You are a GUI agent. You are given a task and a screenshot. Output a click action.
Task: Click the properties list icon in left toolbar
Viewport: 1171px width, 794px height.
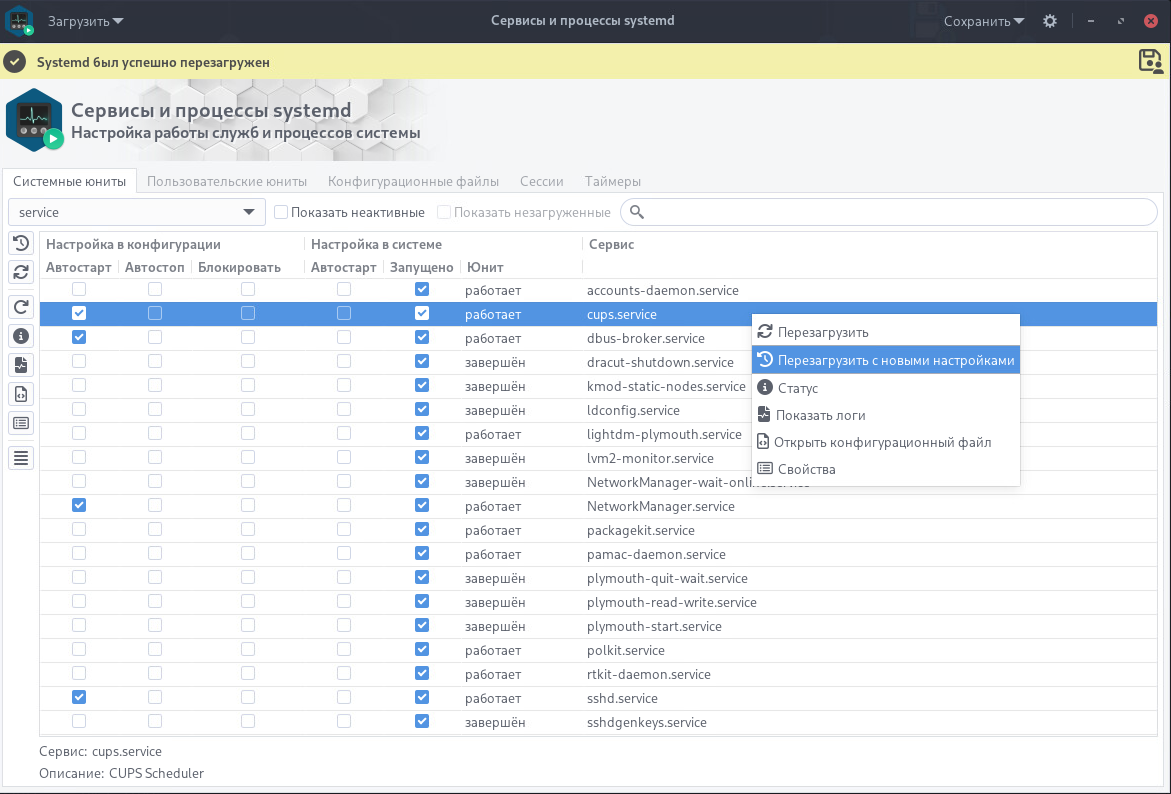click(21, 423)
